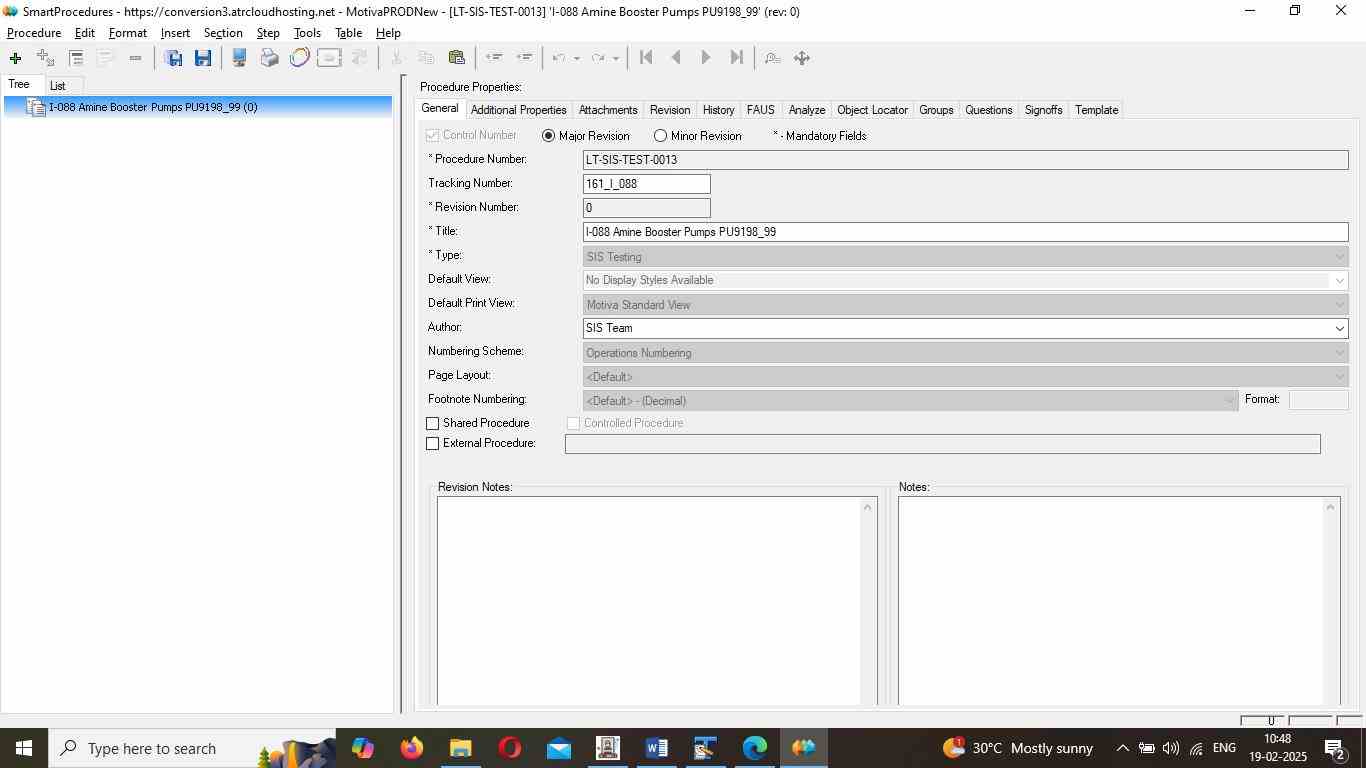Open File Explorer from the taskbar
The height and width of the screenshot is (768, 1366).
460,748
